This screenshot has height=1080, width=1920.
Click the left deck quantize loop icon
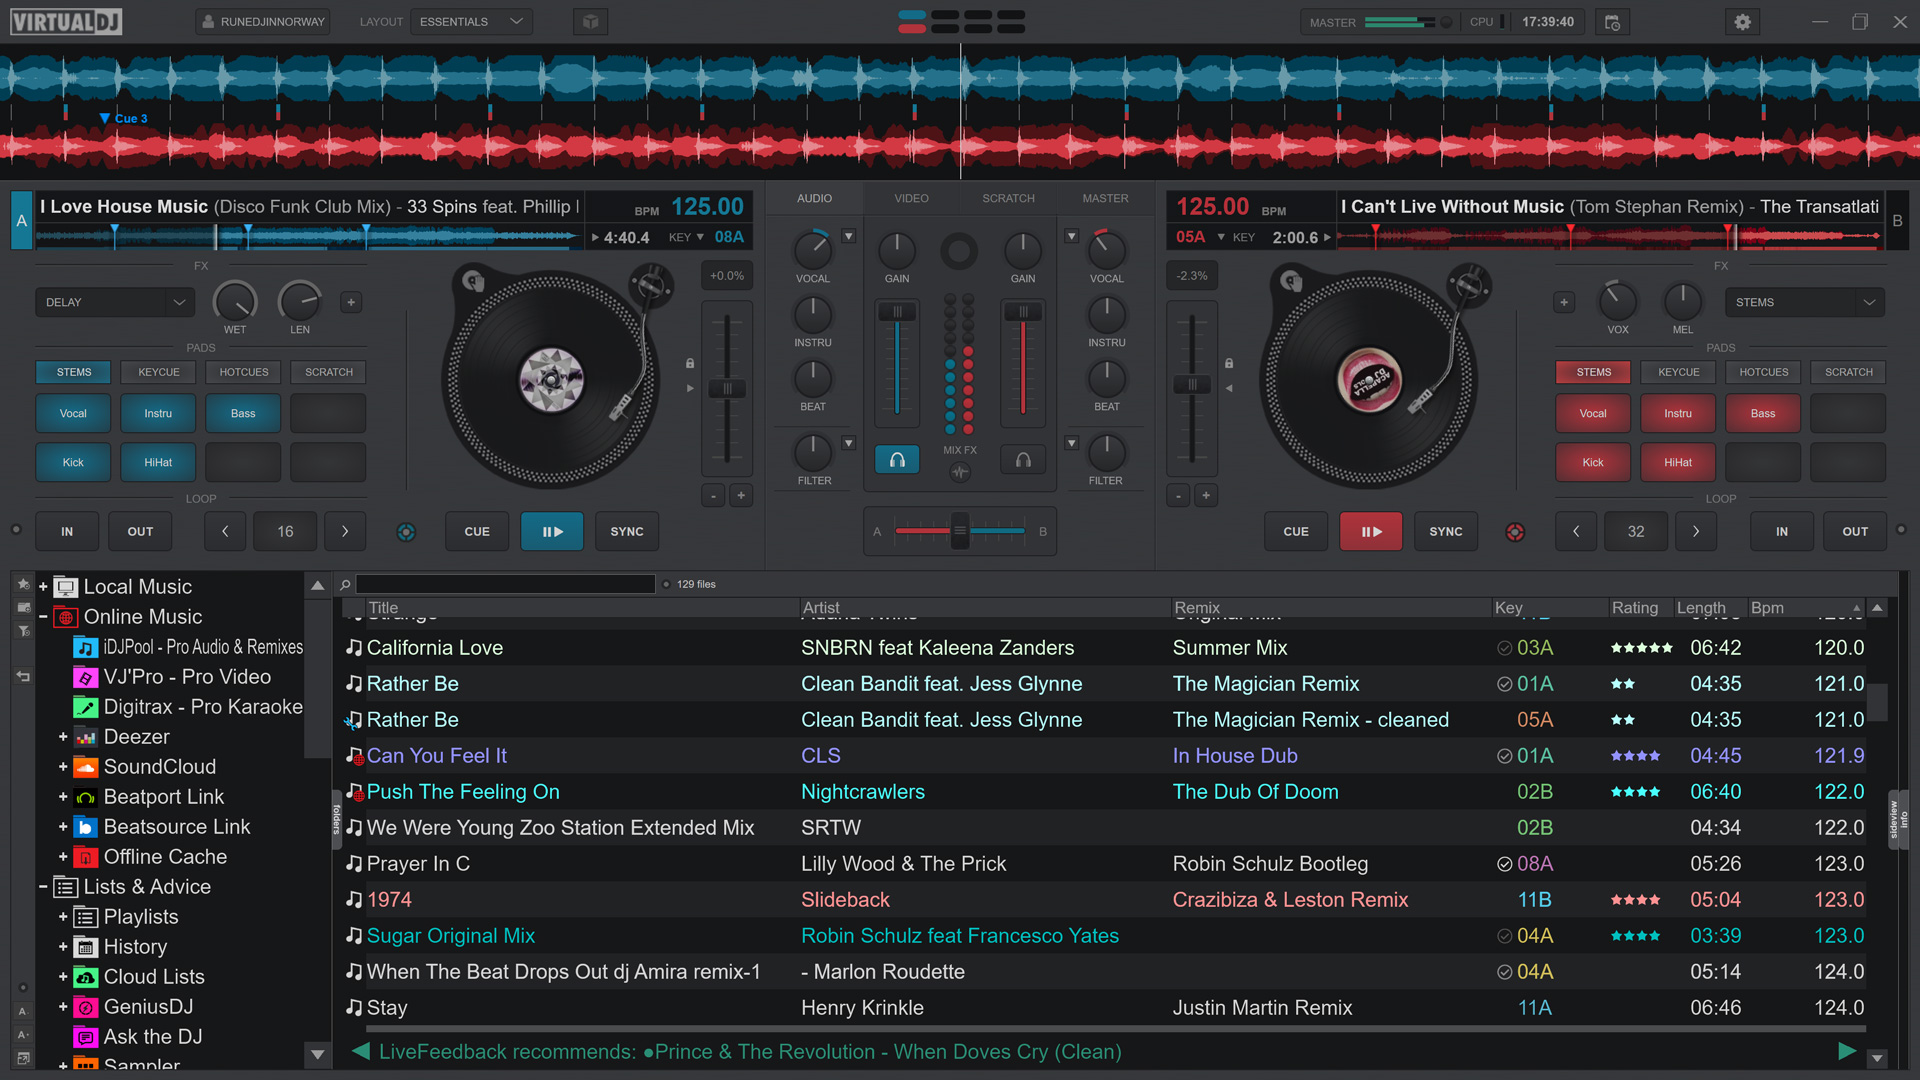click(406, 533)
